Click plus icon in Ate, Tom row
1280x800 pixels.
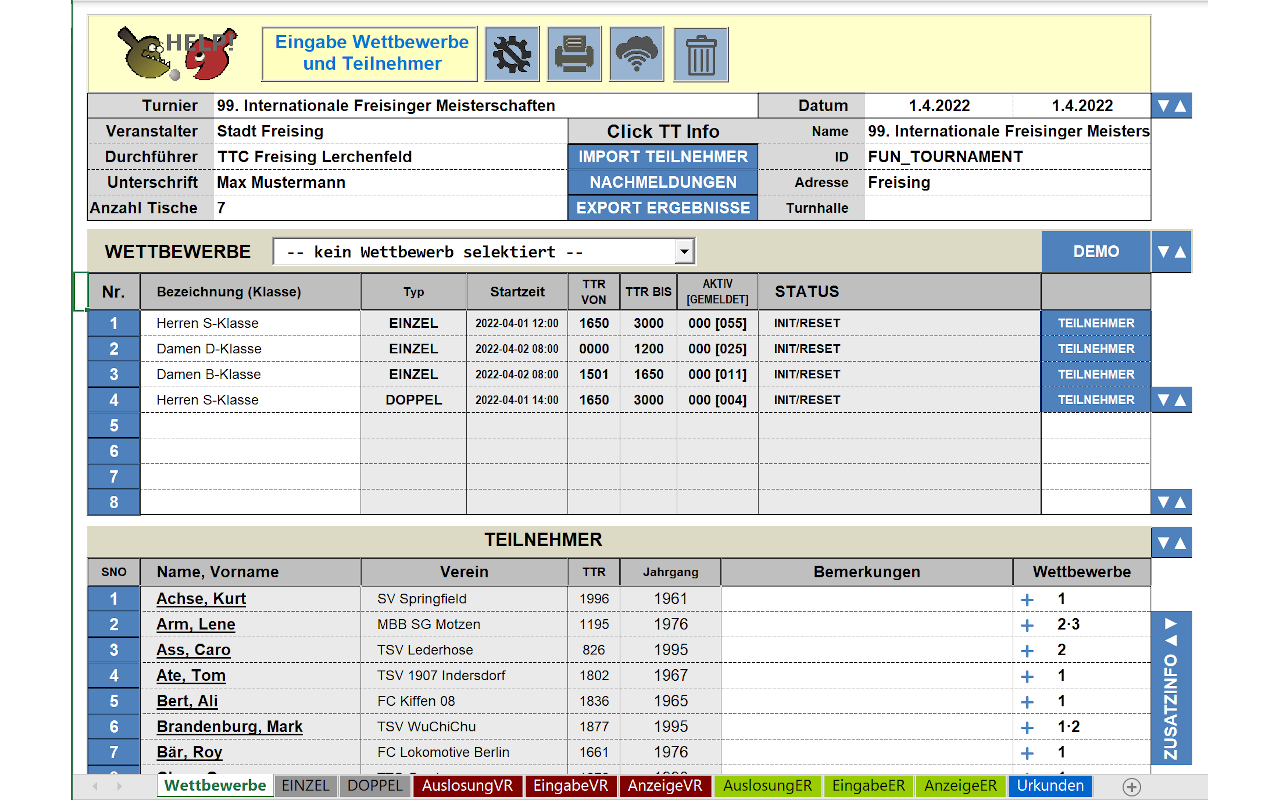pyautogui.click(x=1027, y=676)
